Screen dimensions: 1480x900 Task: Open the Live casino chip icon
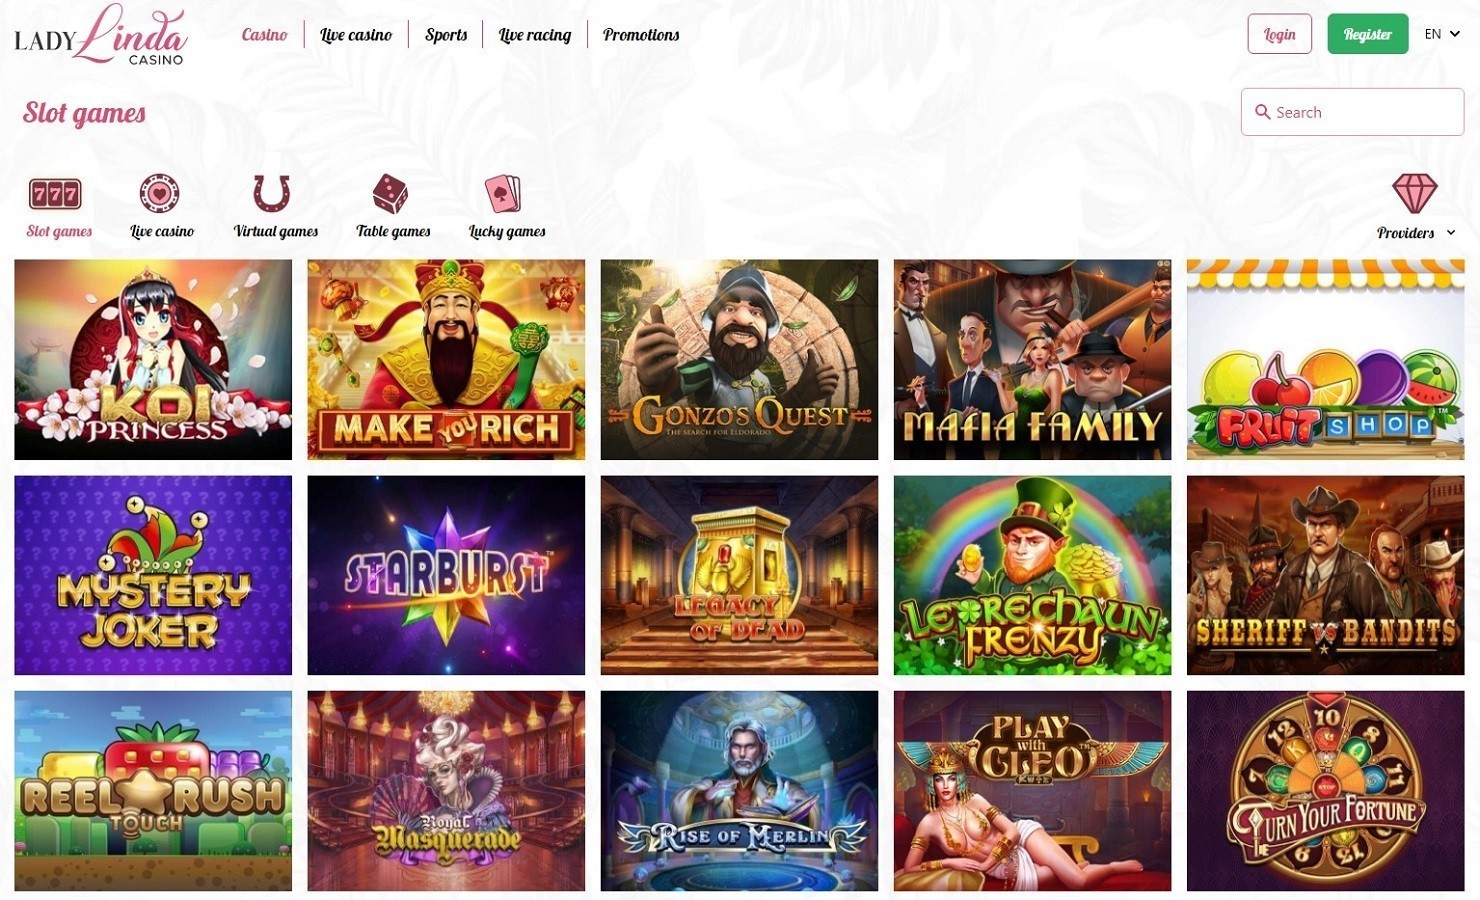click(159, 193)
